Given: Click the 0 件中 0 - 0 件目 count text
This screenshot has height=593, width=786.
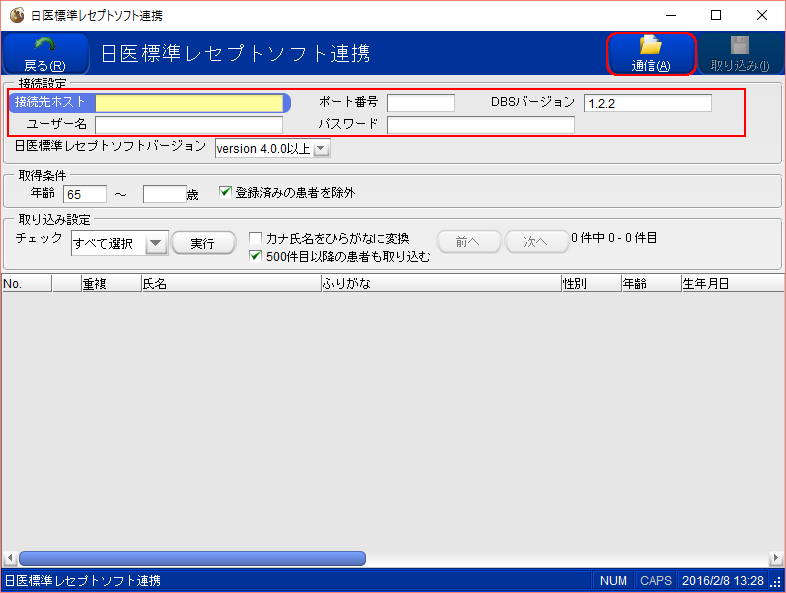Looking at the screenshot, I should (614, 238).
